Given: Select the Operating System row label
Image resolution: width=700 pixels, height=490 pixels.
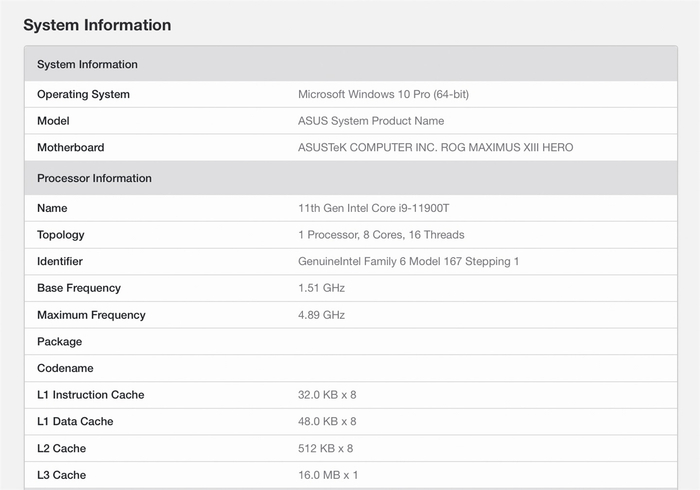Looking at the screenshot, I should pyautogui.click(x=83, y=94).
